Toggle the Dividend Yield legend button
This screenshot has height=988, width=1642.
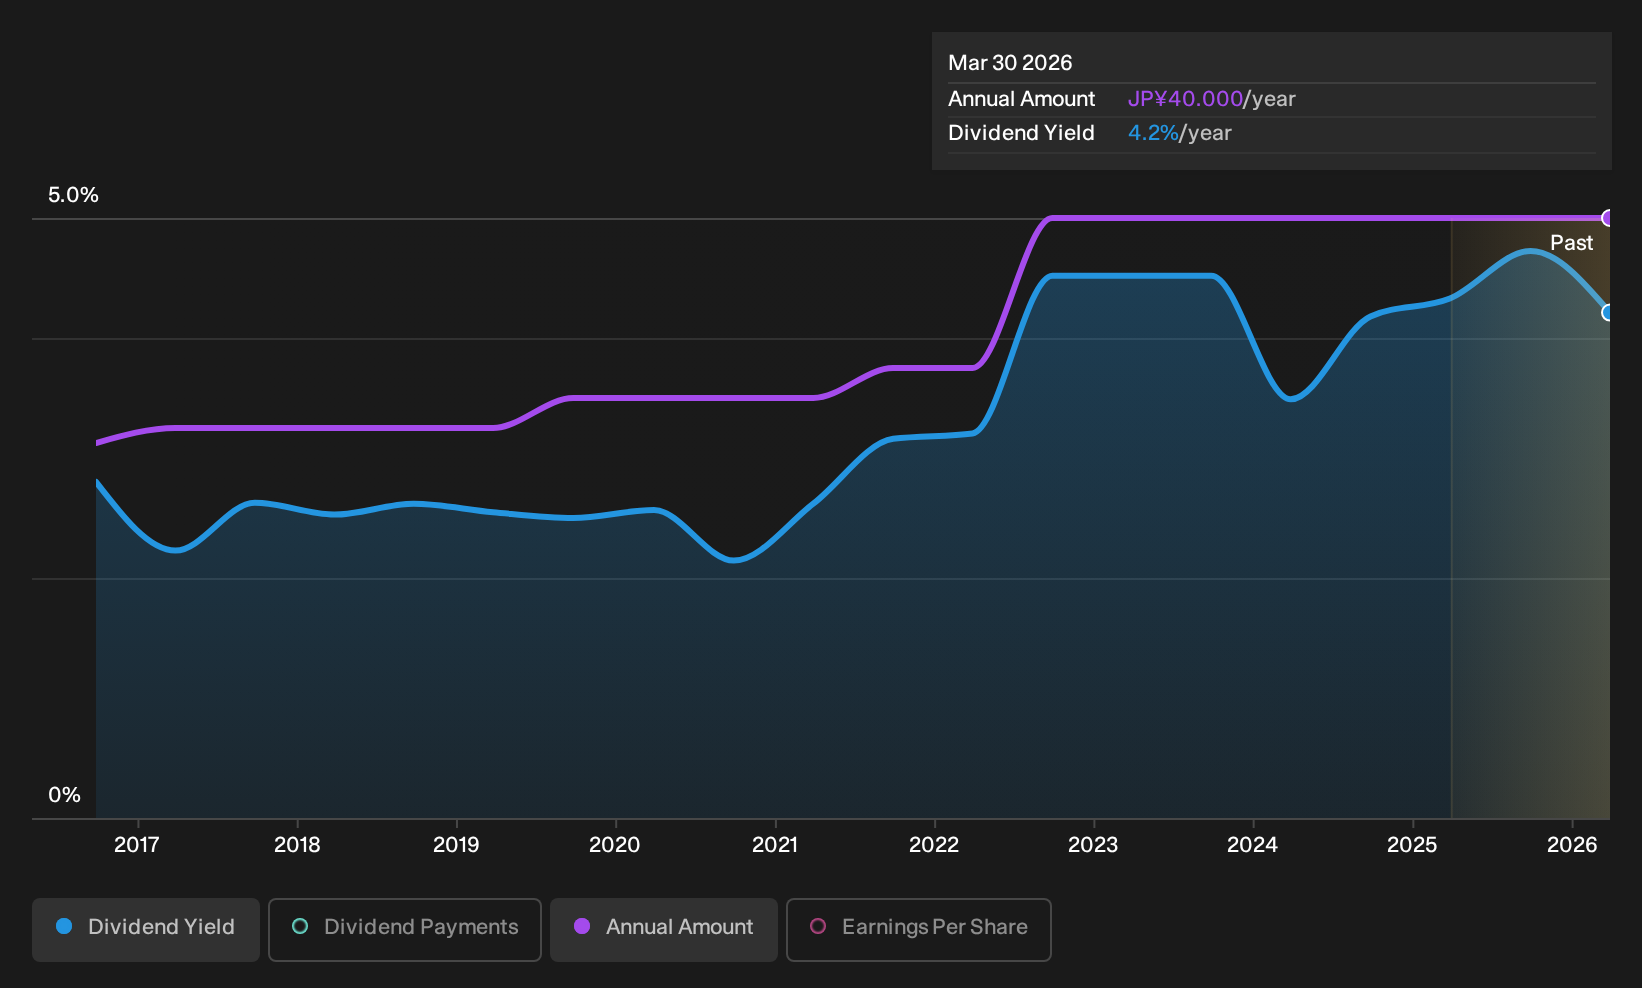(146, 929)
